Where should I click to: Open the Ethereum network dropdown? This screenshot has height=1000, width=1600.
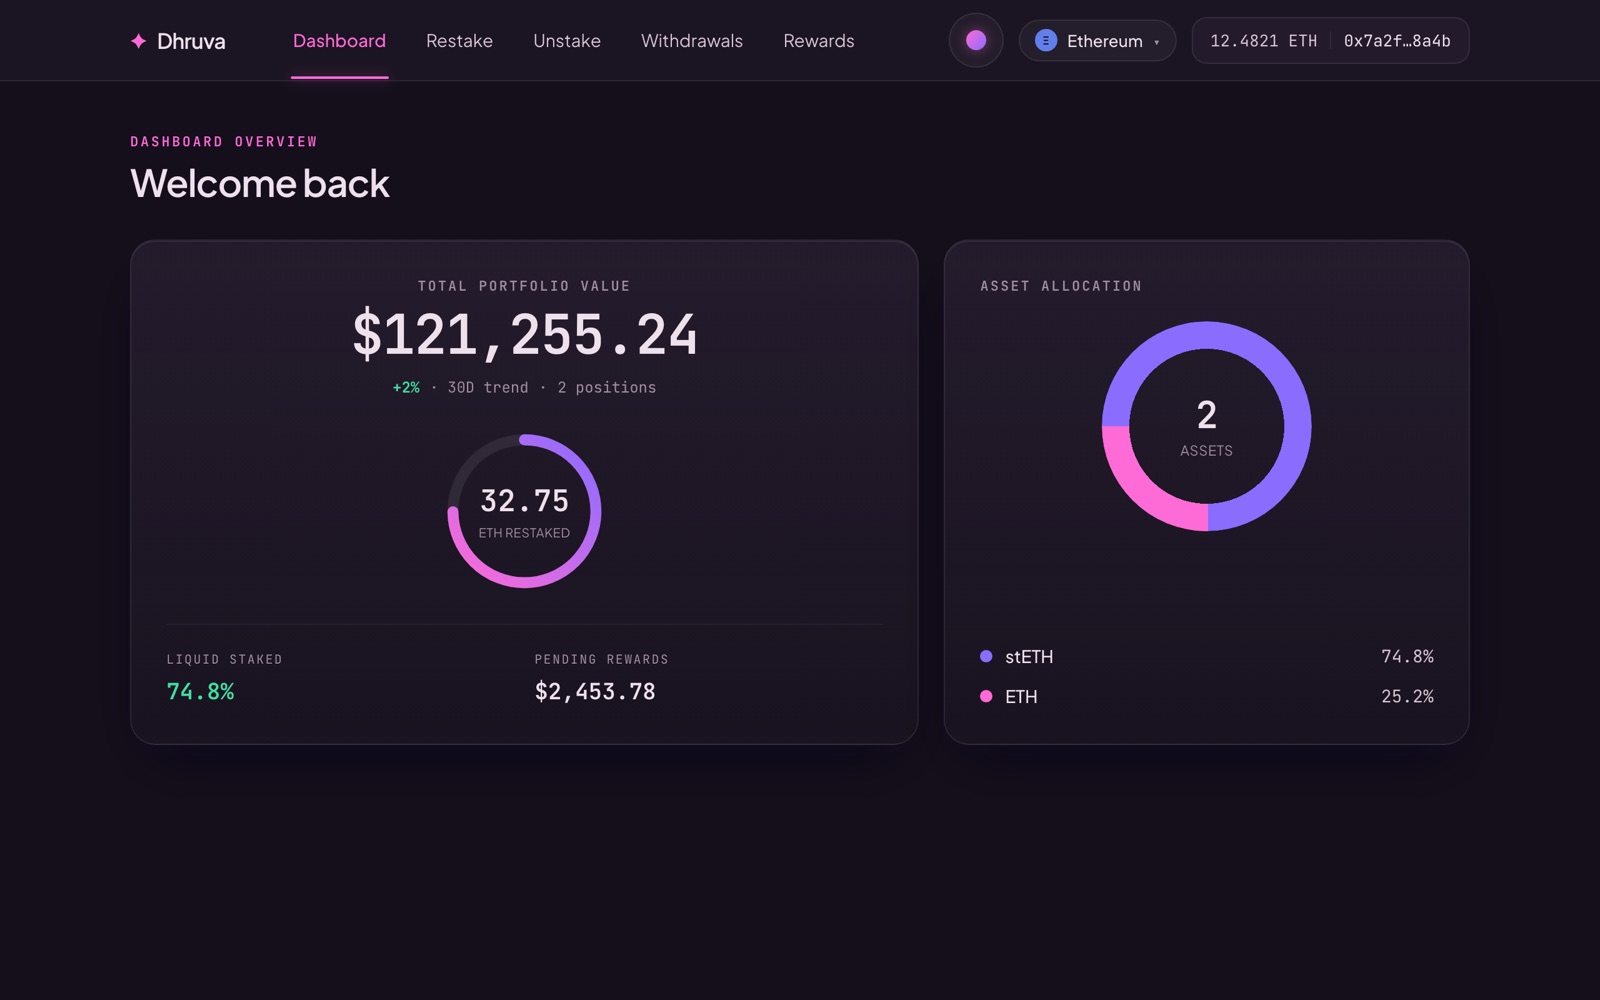coord(1097,41)
